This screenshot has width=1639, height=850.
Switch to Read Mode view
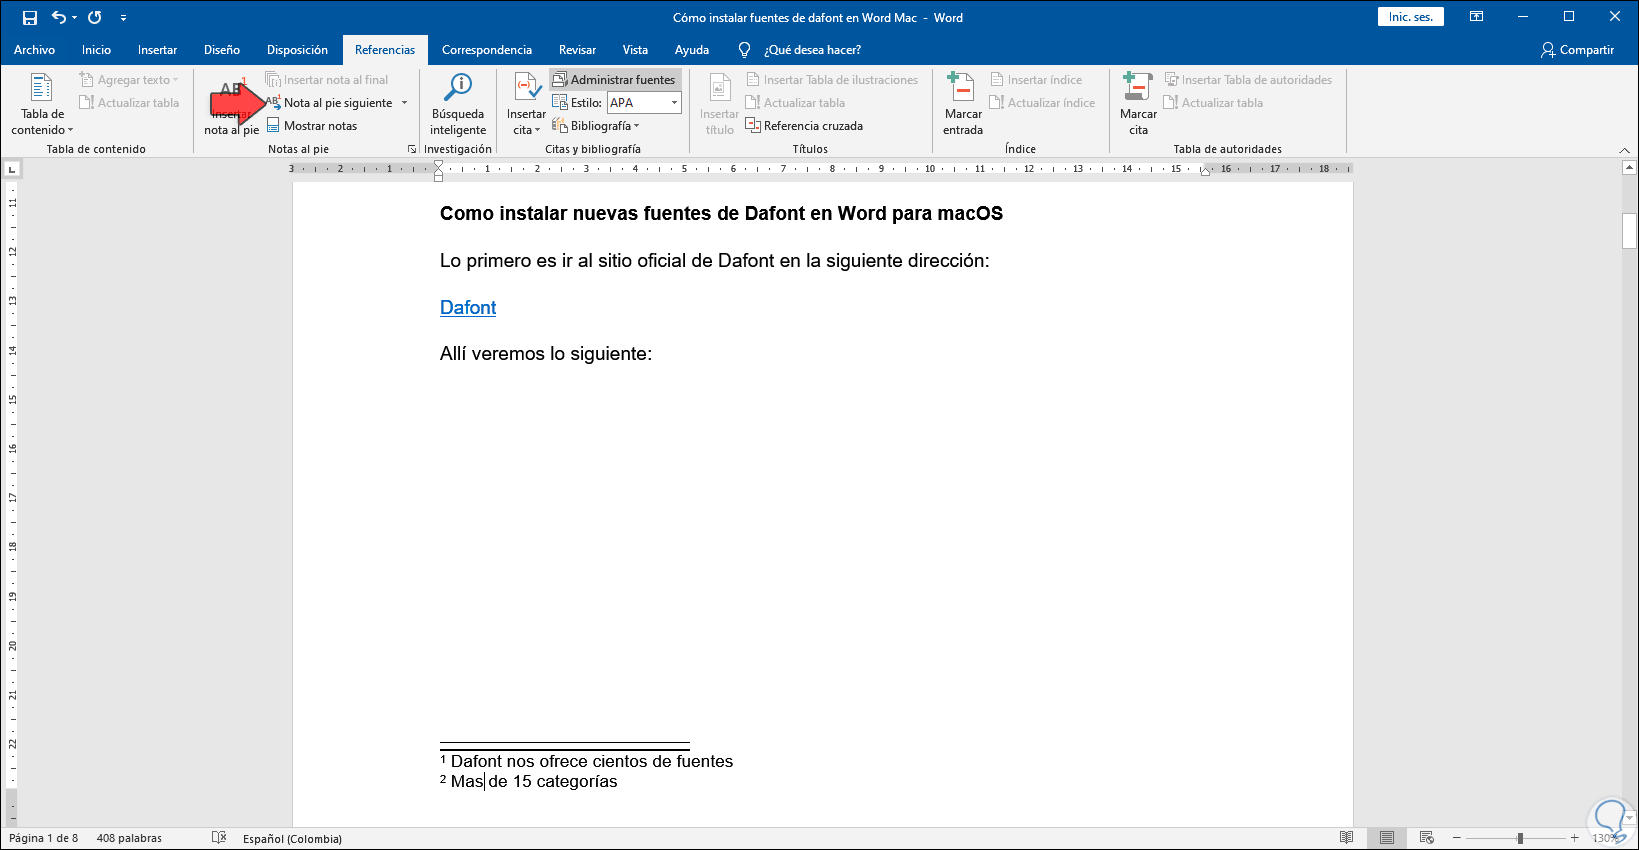(x=1347, y=838)
